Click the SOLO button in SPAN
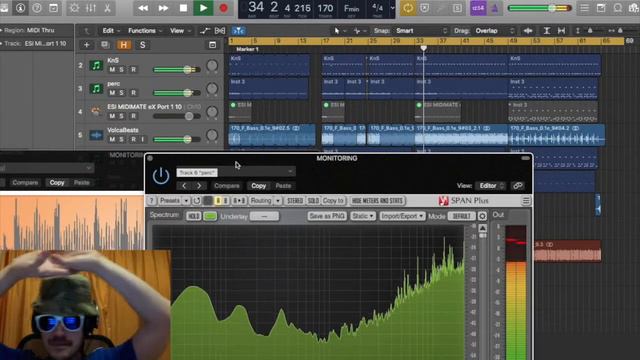This screenshot has width=640, height=360. [x=313, y=201]
